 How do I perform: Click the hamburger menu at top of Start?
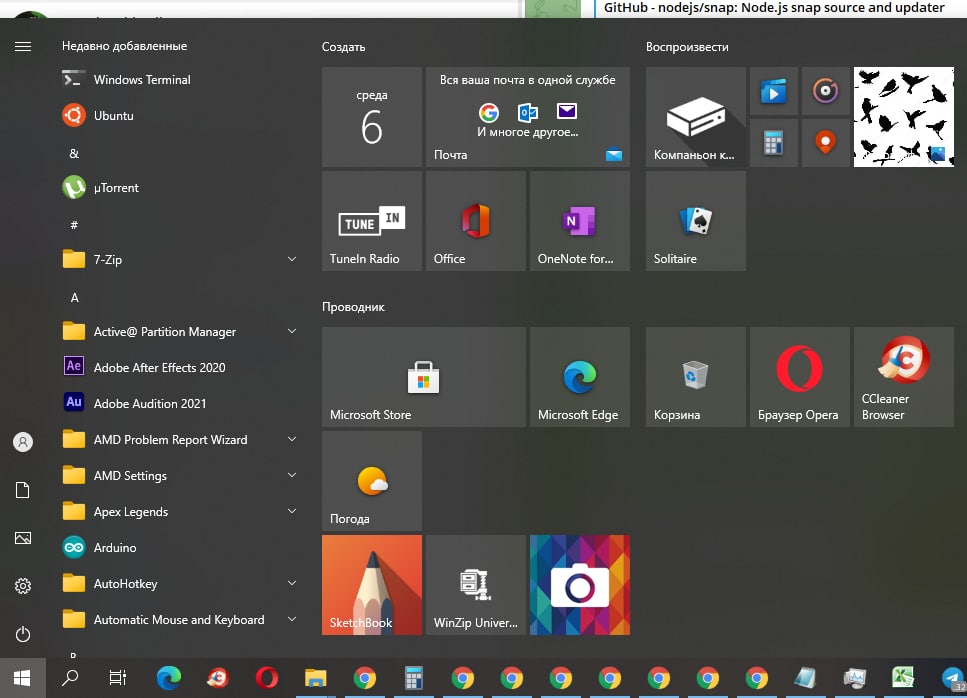23,46
